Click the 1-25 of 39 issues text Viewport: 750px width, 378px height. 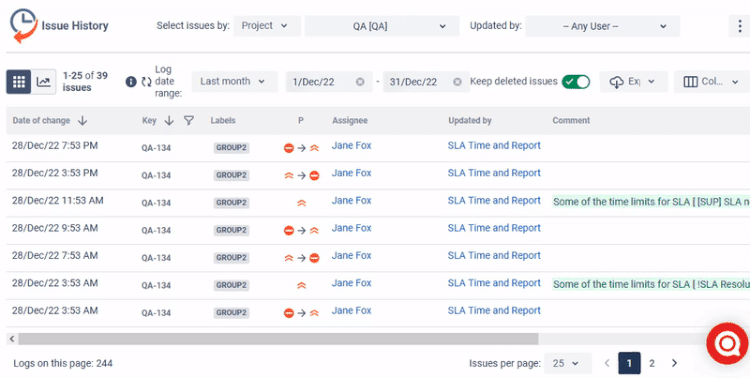point(85,82)
